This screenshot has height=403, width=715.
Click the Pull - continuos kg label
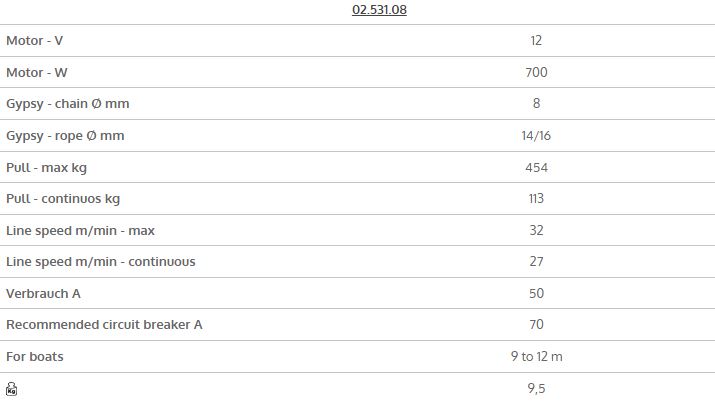63,199
